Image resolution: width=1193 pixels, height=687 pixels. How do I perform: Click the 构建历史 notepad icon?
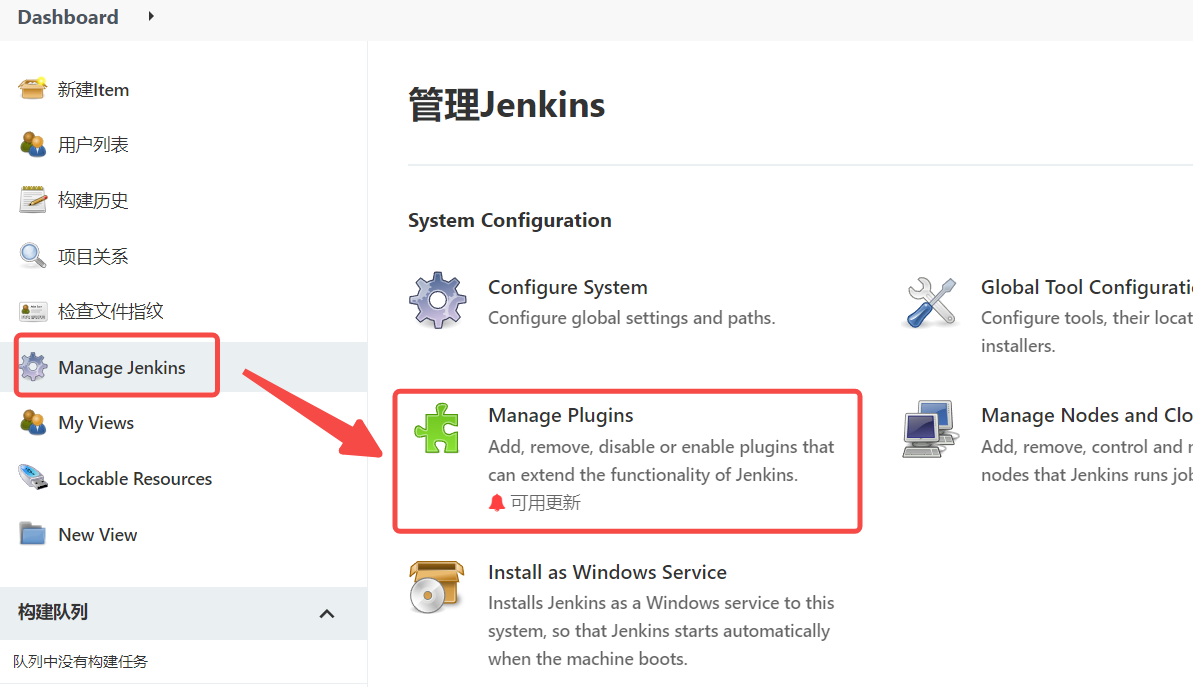(33, 200)
